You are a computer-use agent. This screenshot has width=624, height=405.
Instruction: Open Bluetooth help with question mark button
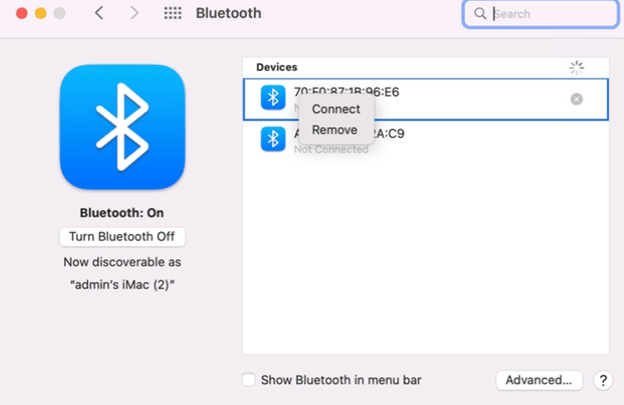click(x=603, y=381)
